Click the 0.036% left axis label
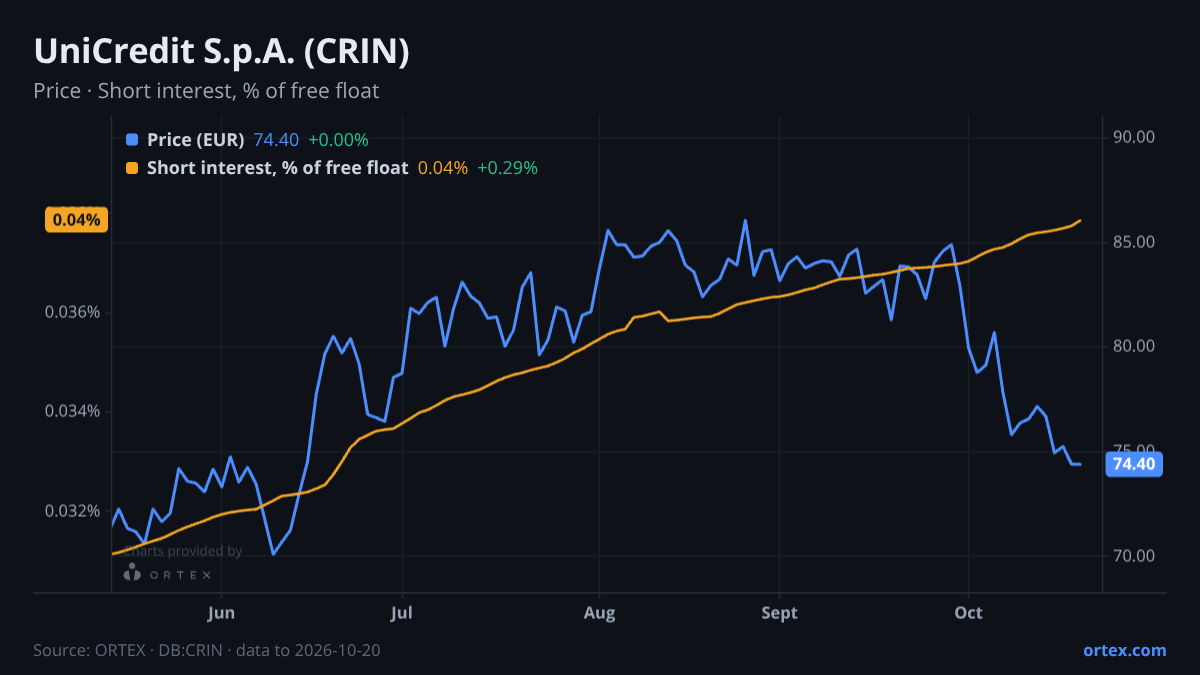 [73, 312]
